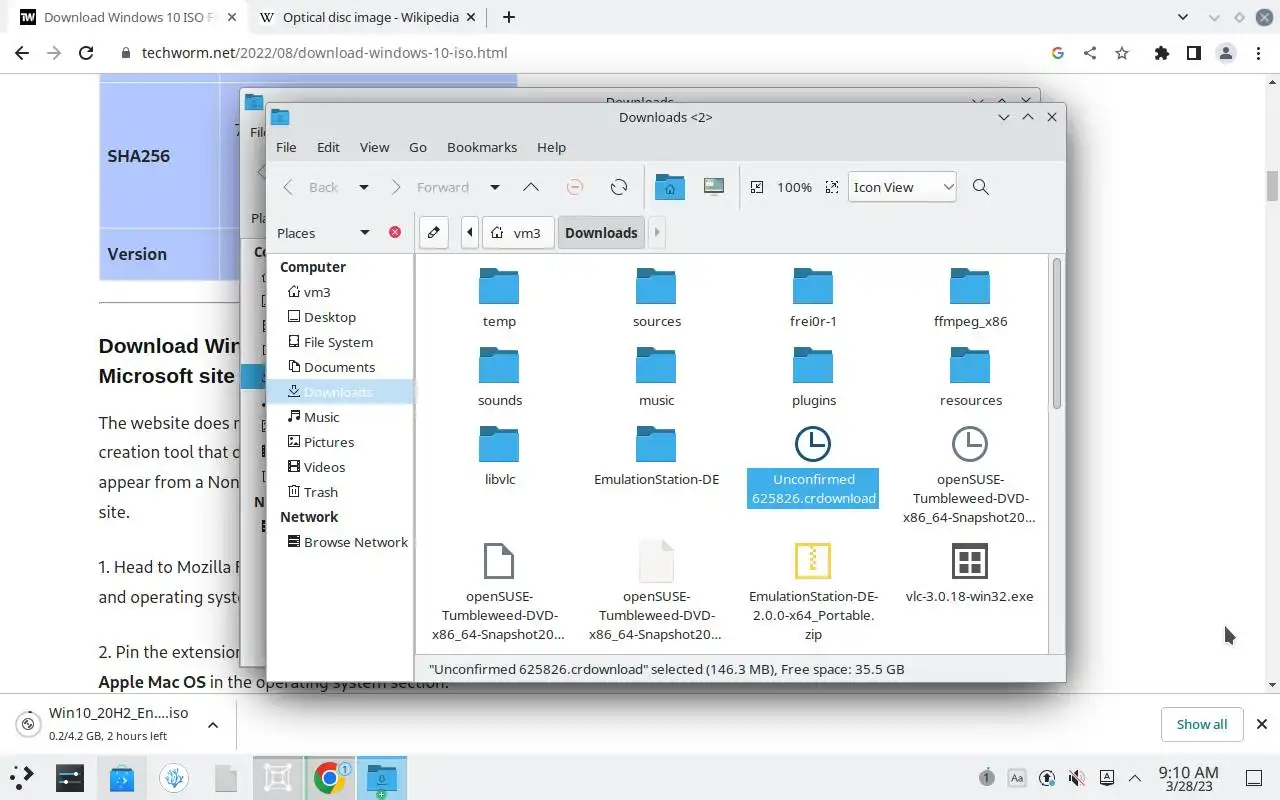Click the right path scroll arrow
This screenshot has height=800, width=1280.
657,233
